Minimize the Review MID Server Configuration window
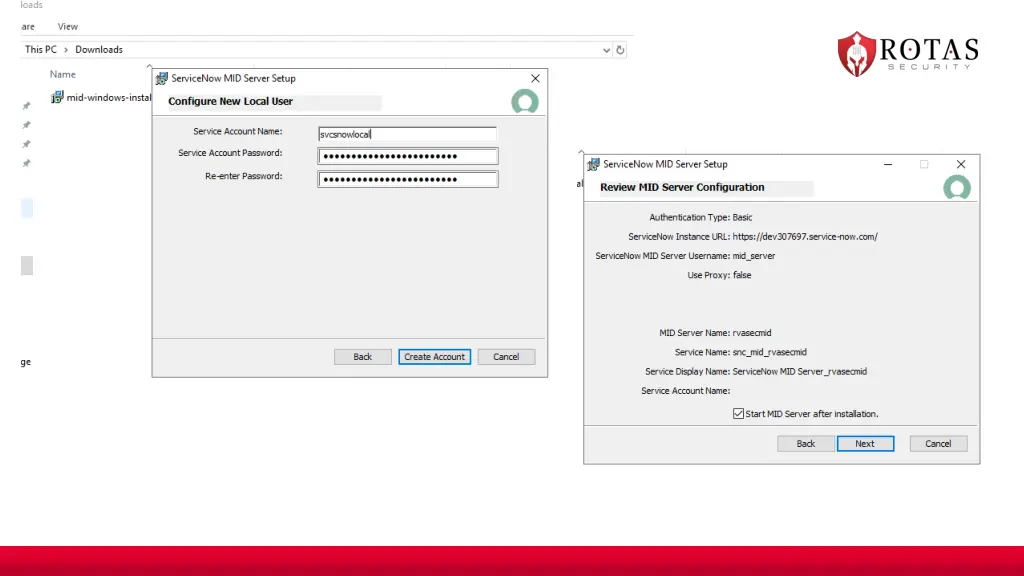 tap(888, 164)
